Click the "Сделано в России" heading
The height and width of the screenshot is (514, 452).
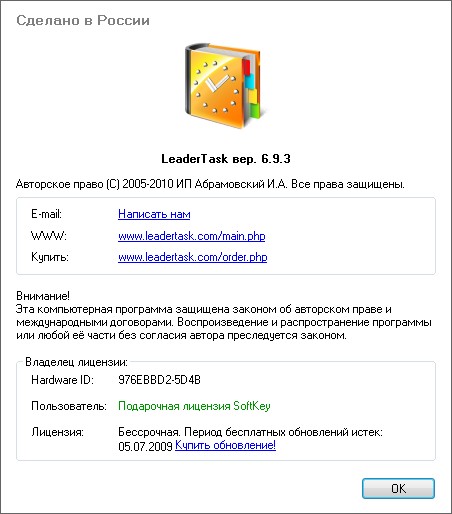click(83, 20)
